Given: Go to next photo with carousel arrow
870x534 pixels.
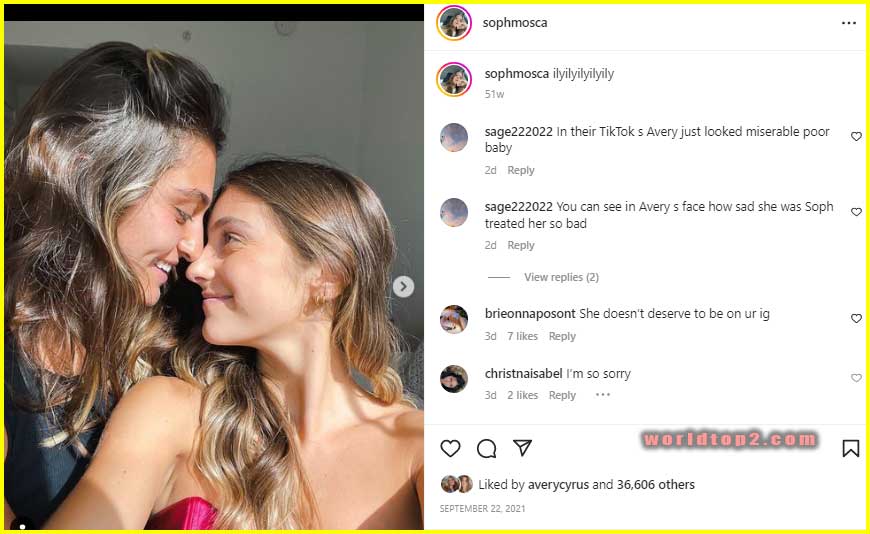Looking at the screenshot, I should [x=403, y=287].
